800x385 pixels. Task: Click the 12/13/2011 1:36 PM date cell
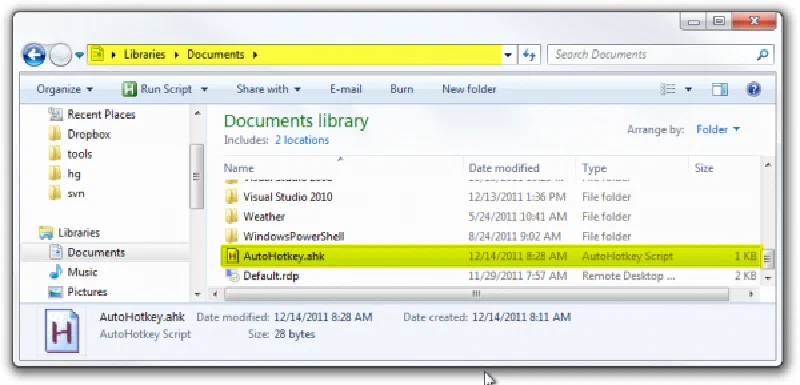pyautogui.click(x=517, y=197)
